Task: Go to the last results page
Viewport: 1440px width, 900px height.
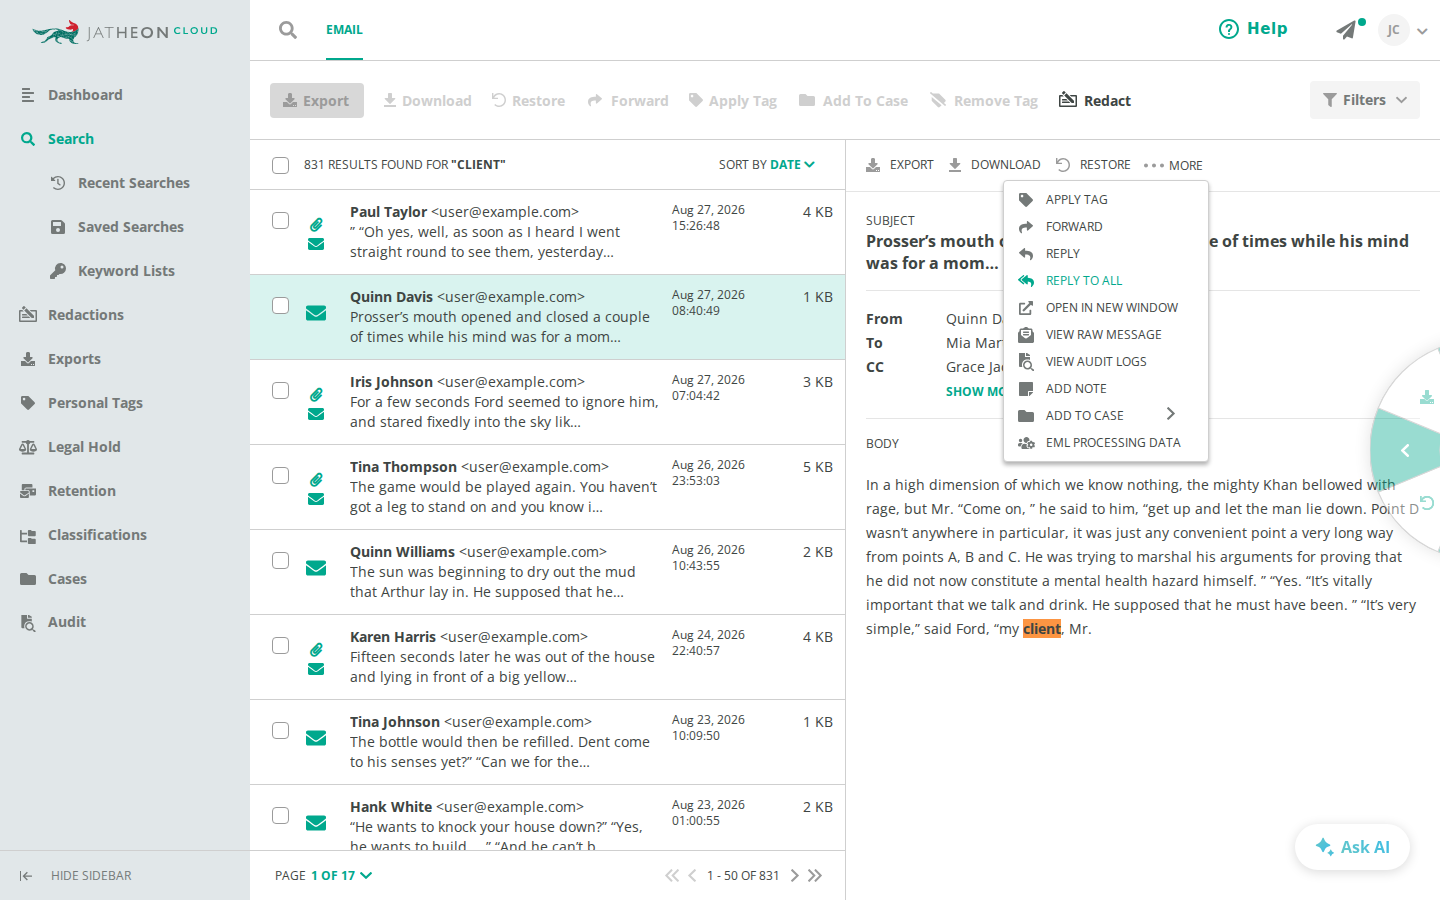Action: pyautogui.click(x=815, y=876)
